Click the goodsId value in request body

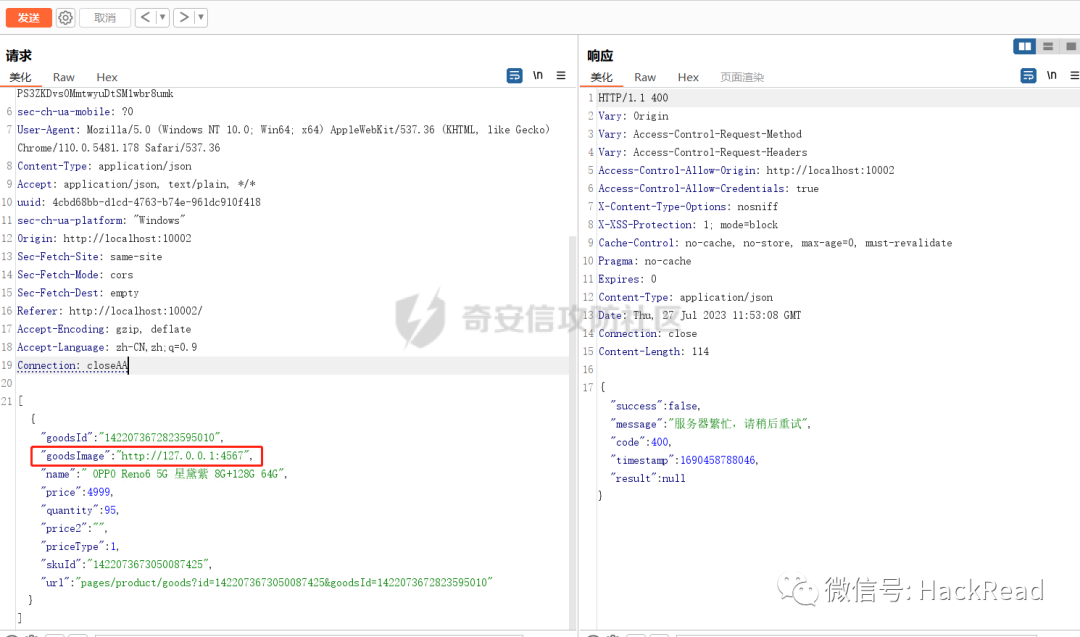click(x=160, y=438)
